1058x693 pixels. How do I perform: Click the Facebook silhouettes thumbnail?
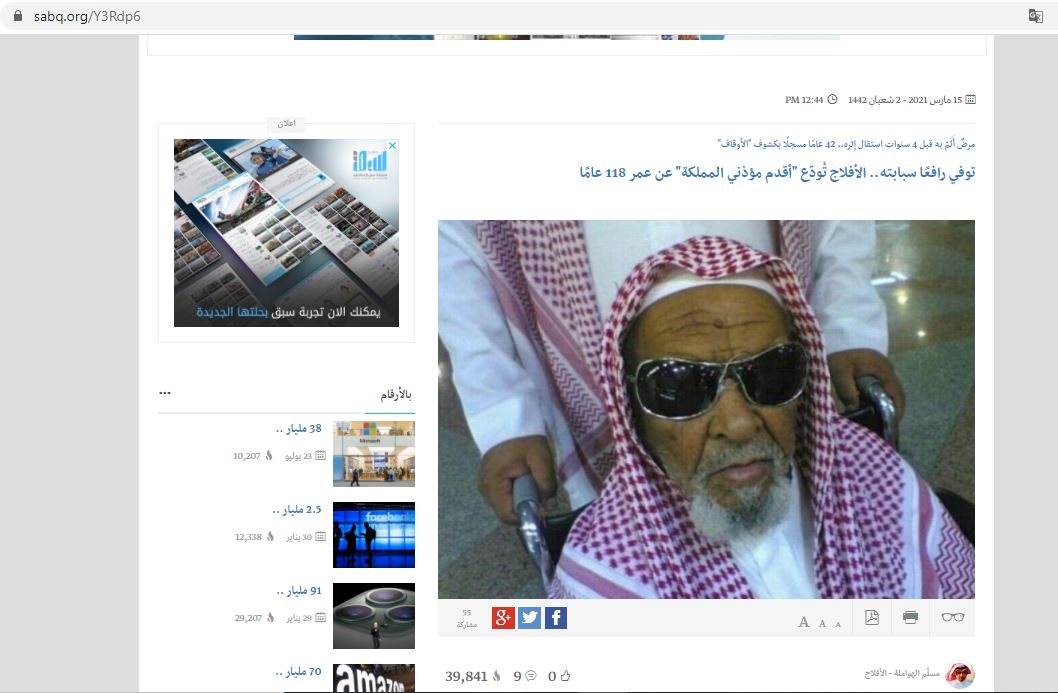point(373,535)
